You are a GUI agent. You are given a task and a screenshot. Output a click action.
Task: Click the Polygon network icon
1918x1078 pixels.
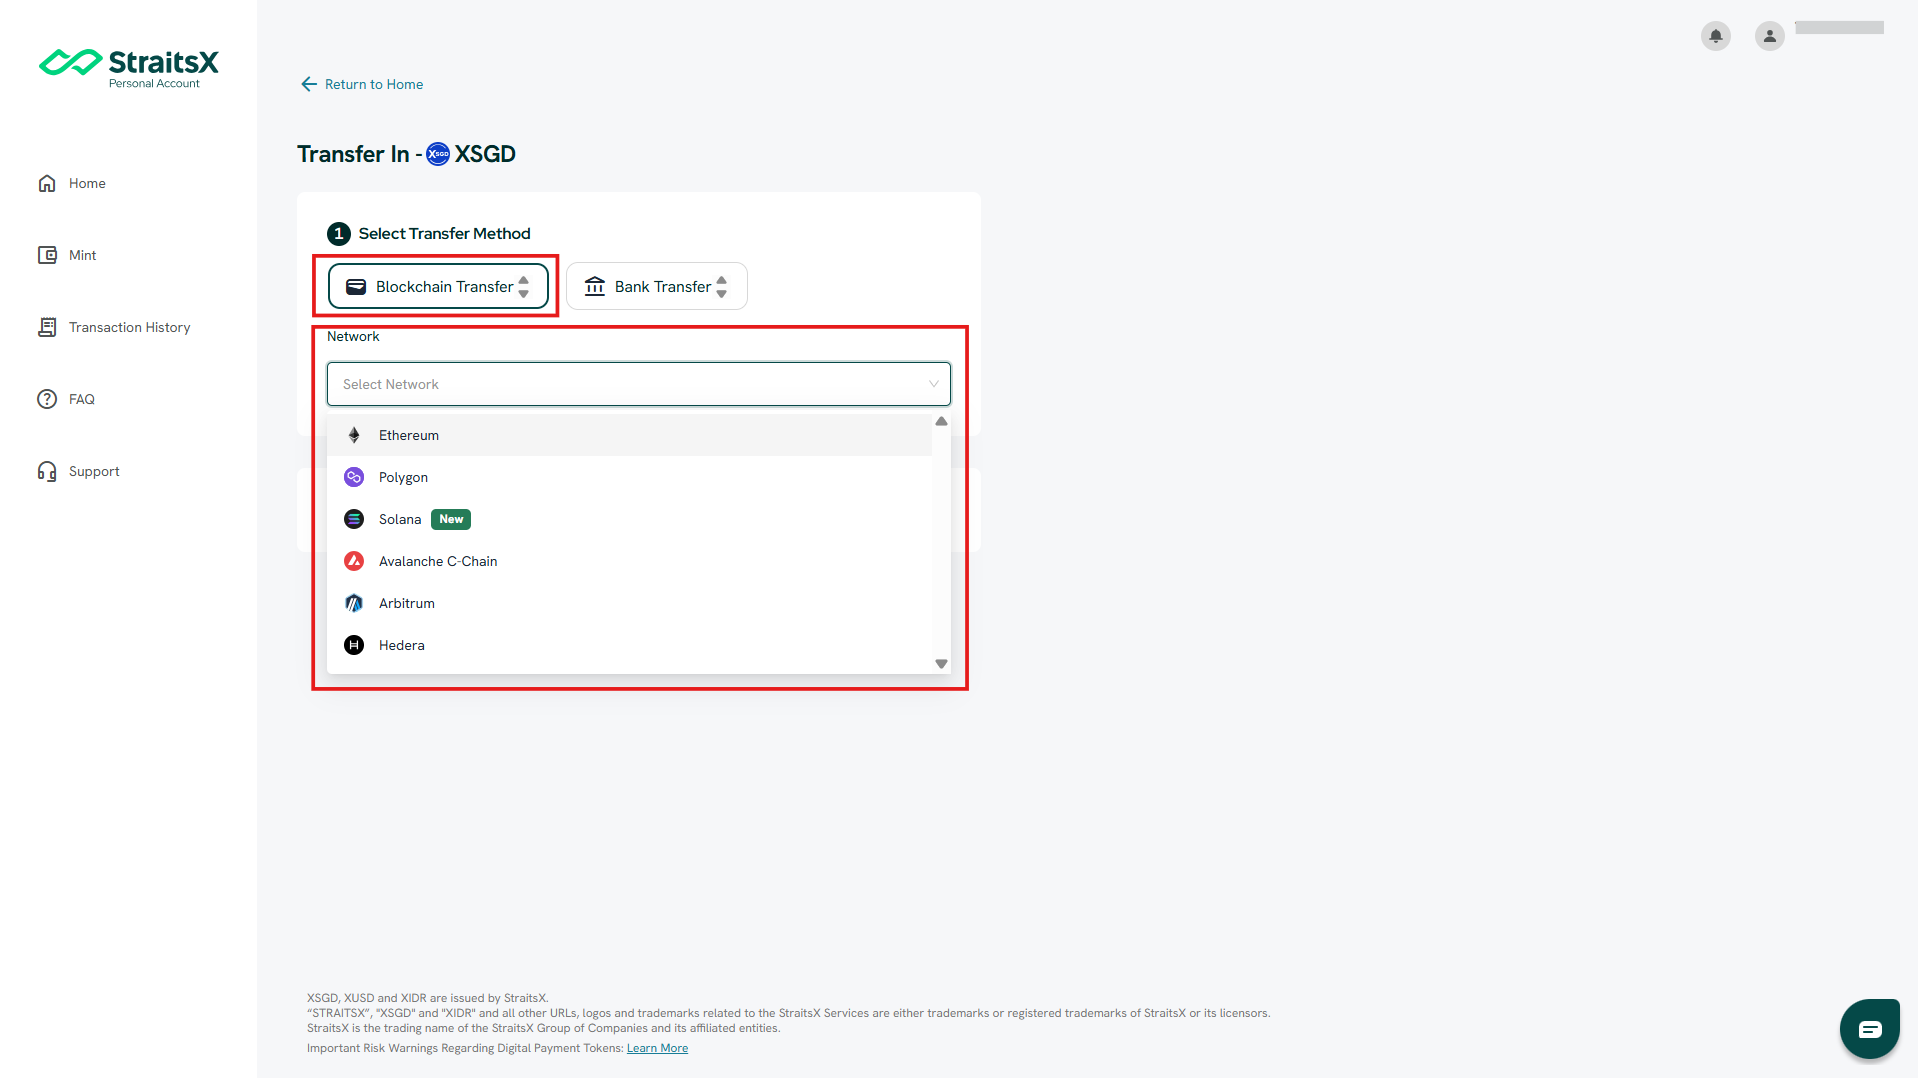[354, 477]
